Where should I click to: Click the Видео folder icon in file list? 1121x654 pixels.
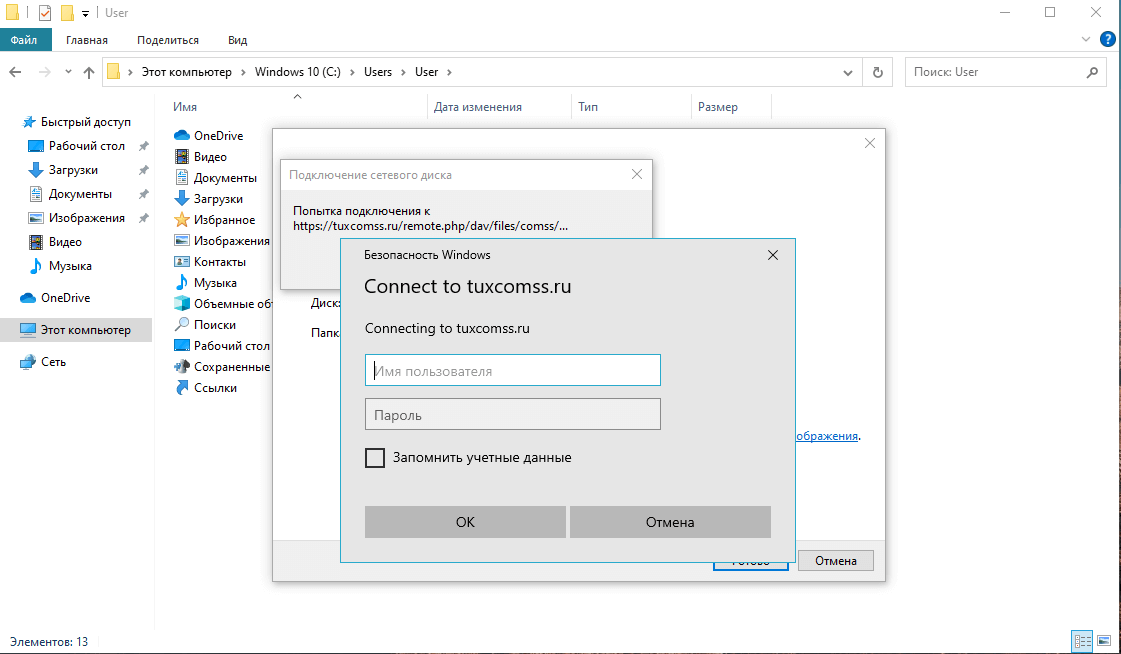pyautogui.click(x=182, y=157)
